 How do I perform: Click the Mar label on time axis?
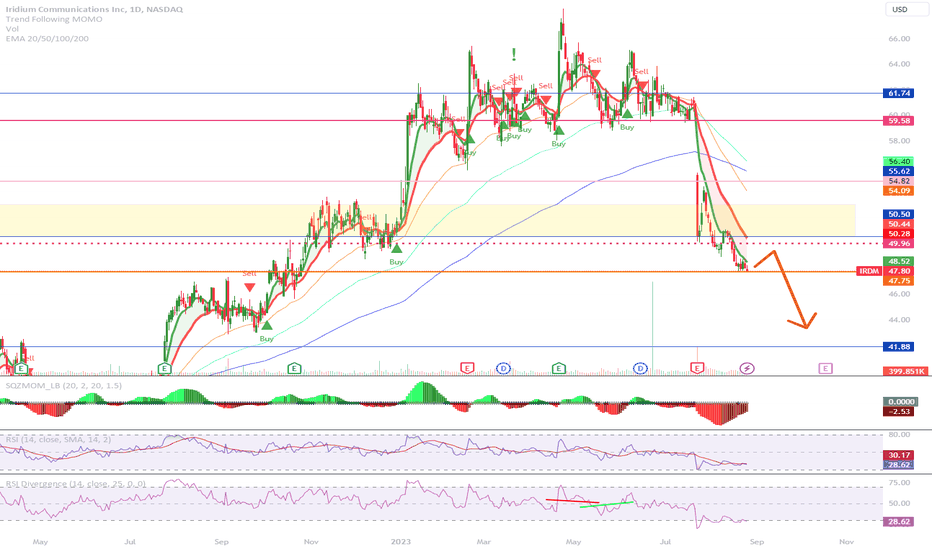484,542
